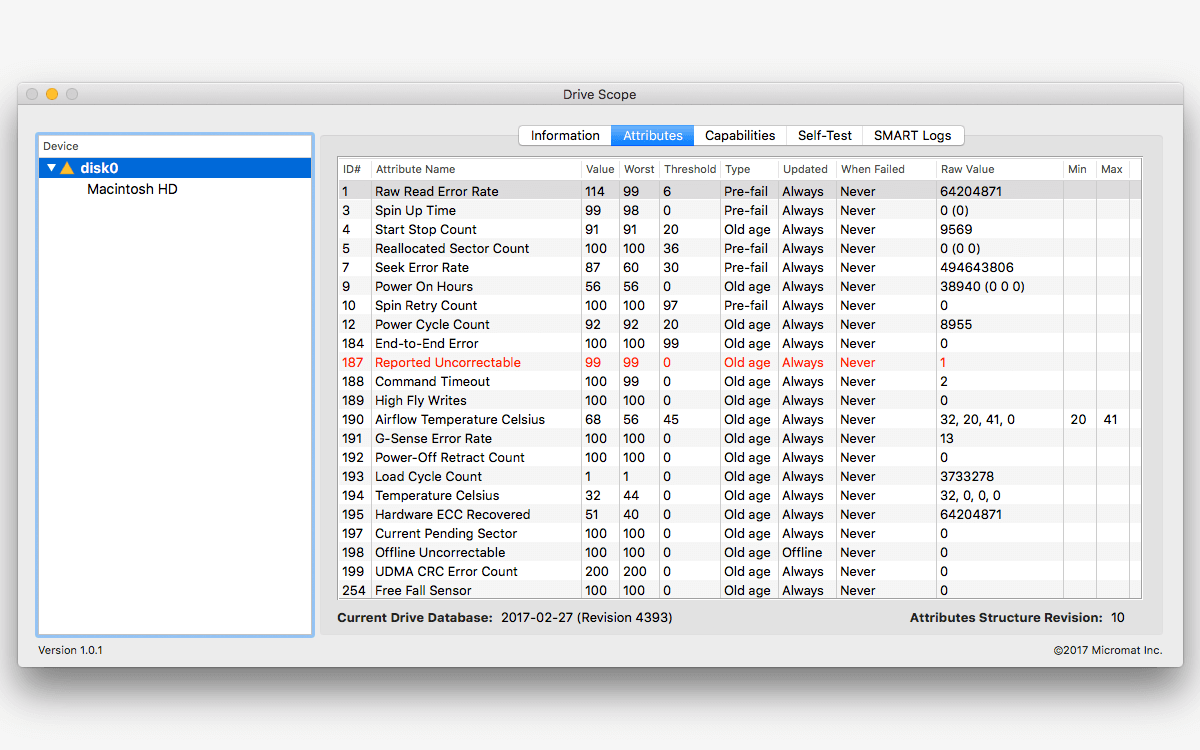The image size is (1200, 750).
Task: Click the Max column header
Action: 1113,169
